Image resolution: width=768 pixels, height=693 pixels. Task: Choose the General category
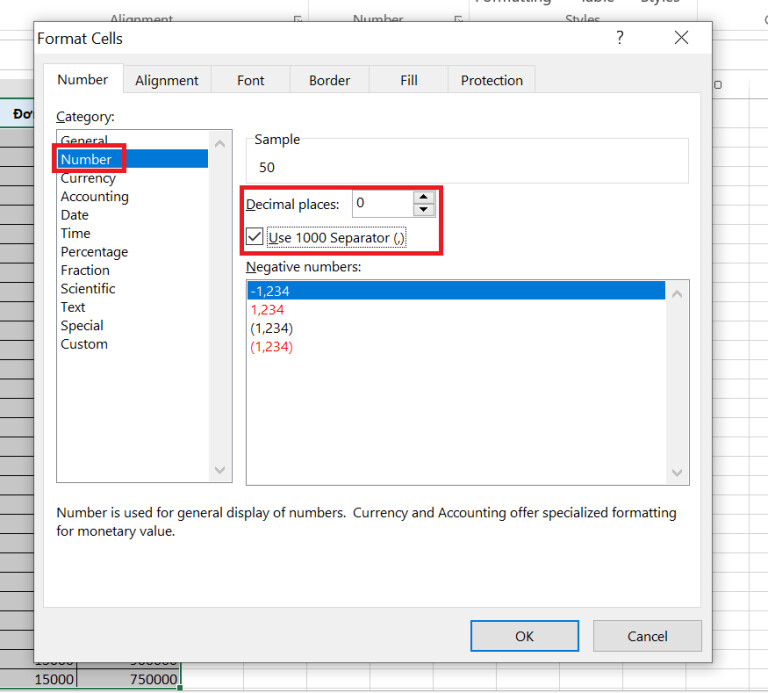[84, 141]
